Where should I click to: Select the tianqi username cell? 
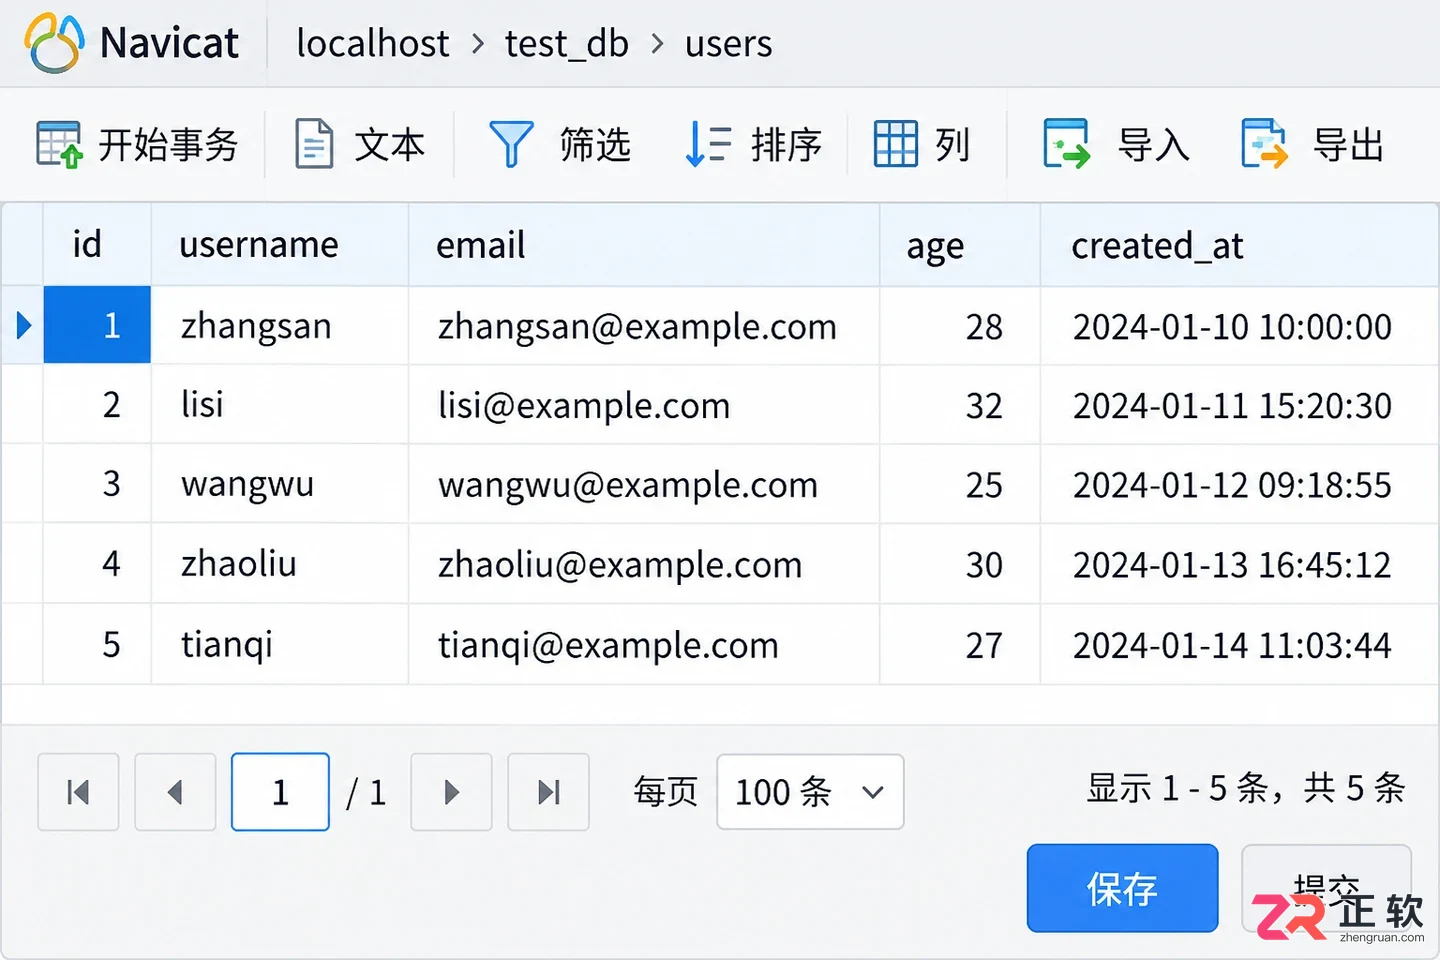coord(280,644)
